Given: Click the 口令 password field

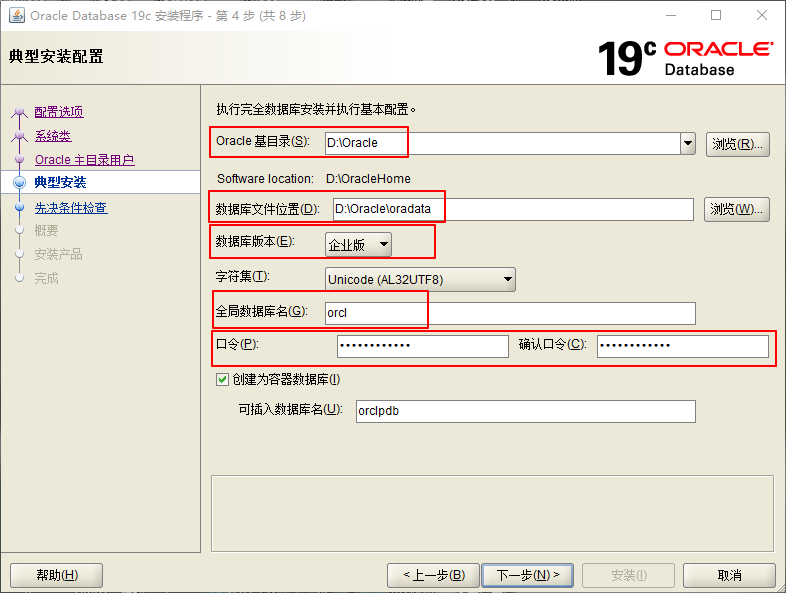Looking at the screenshot, I should (423, 346).
